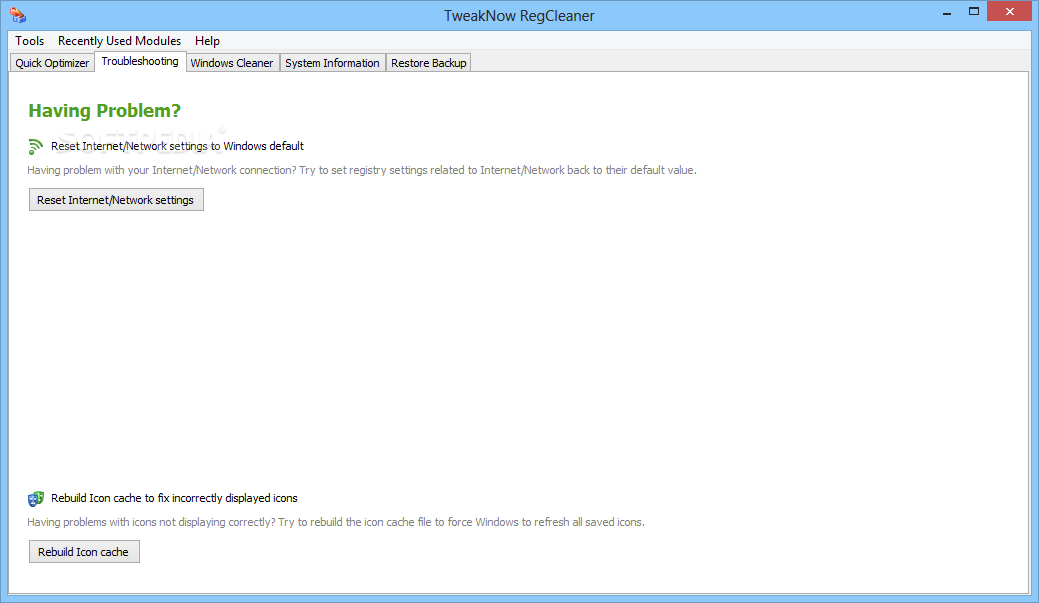Click the icon cache description paragraph
The height and width of the screenshot is (603, 1039).
pyautogui.click(x=336, y=522)
